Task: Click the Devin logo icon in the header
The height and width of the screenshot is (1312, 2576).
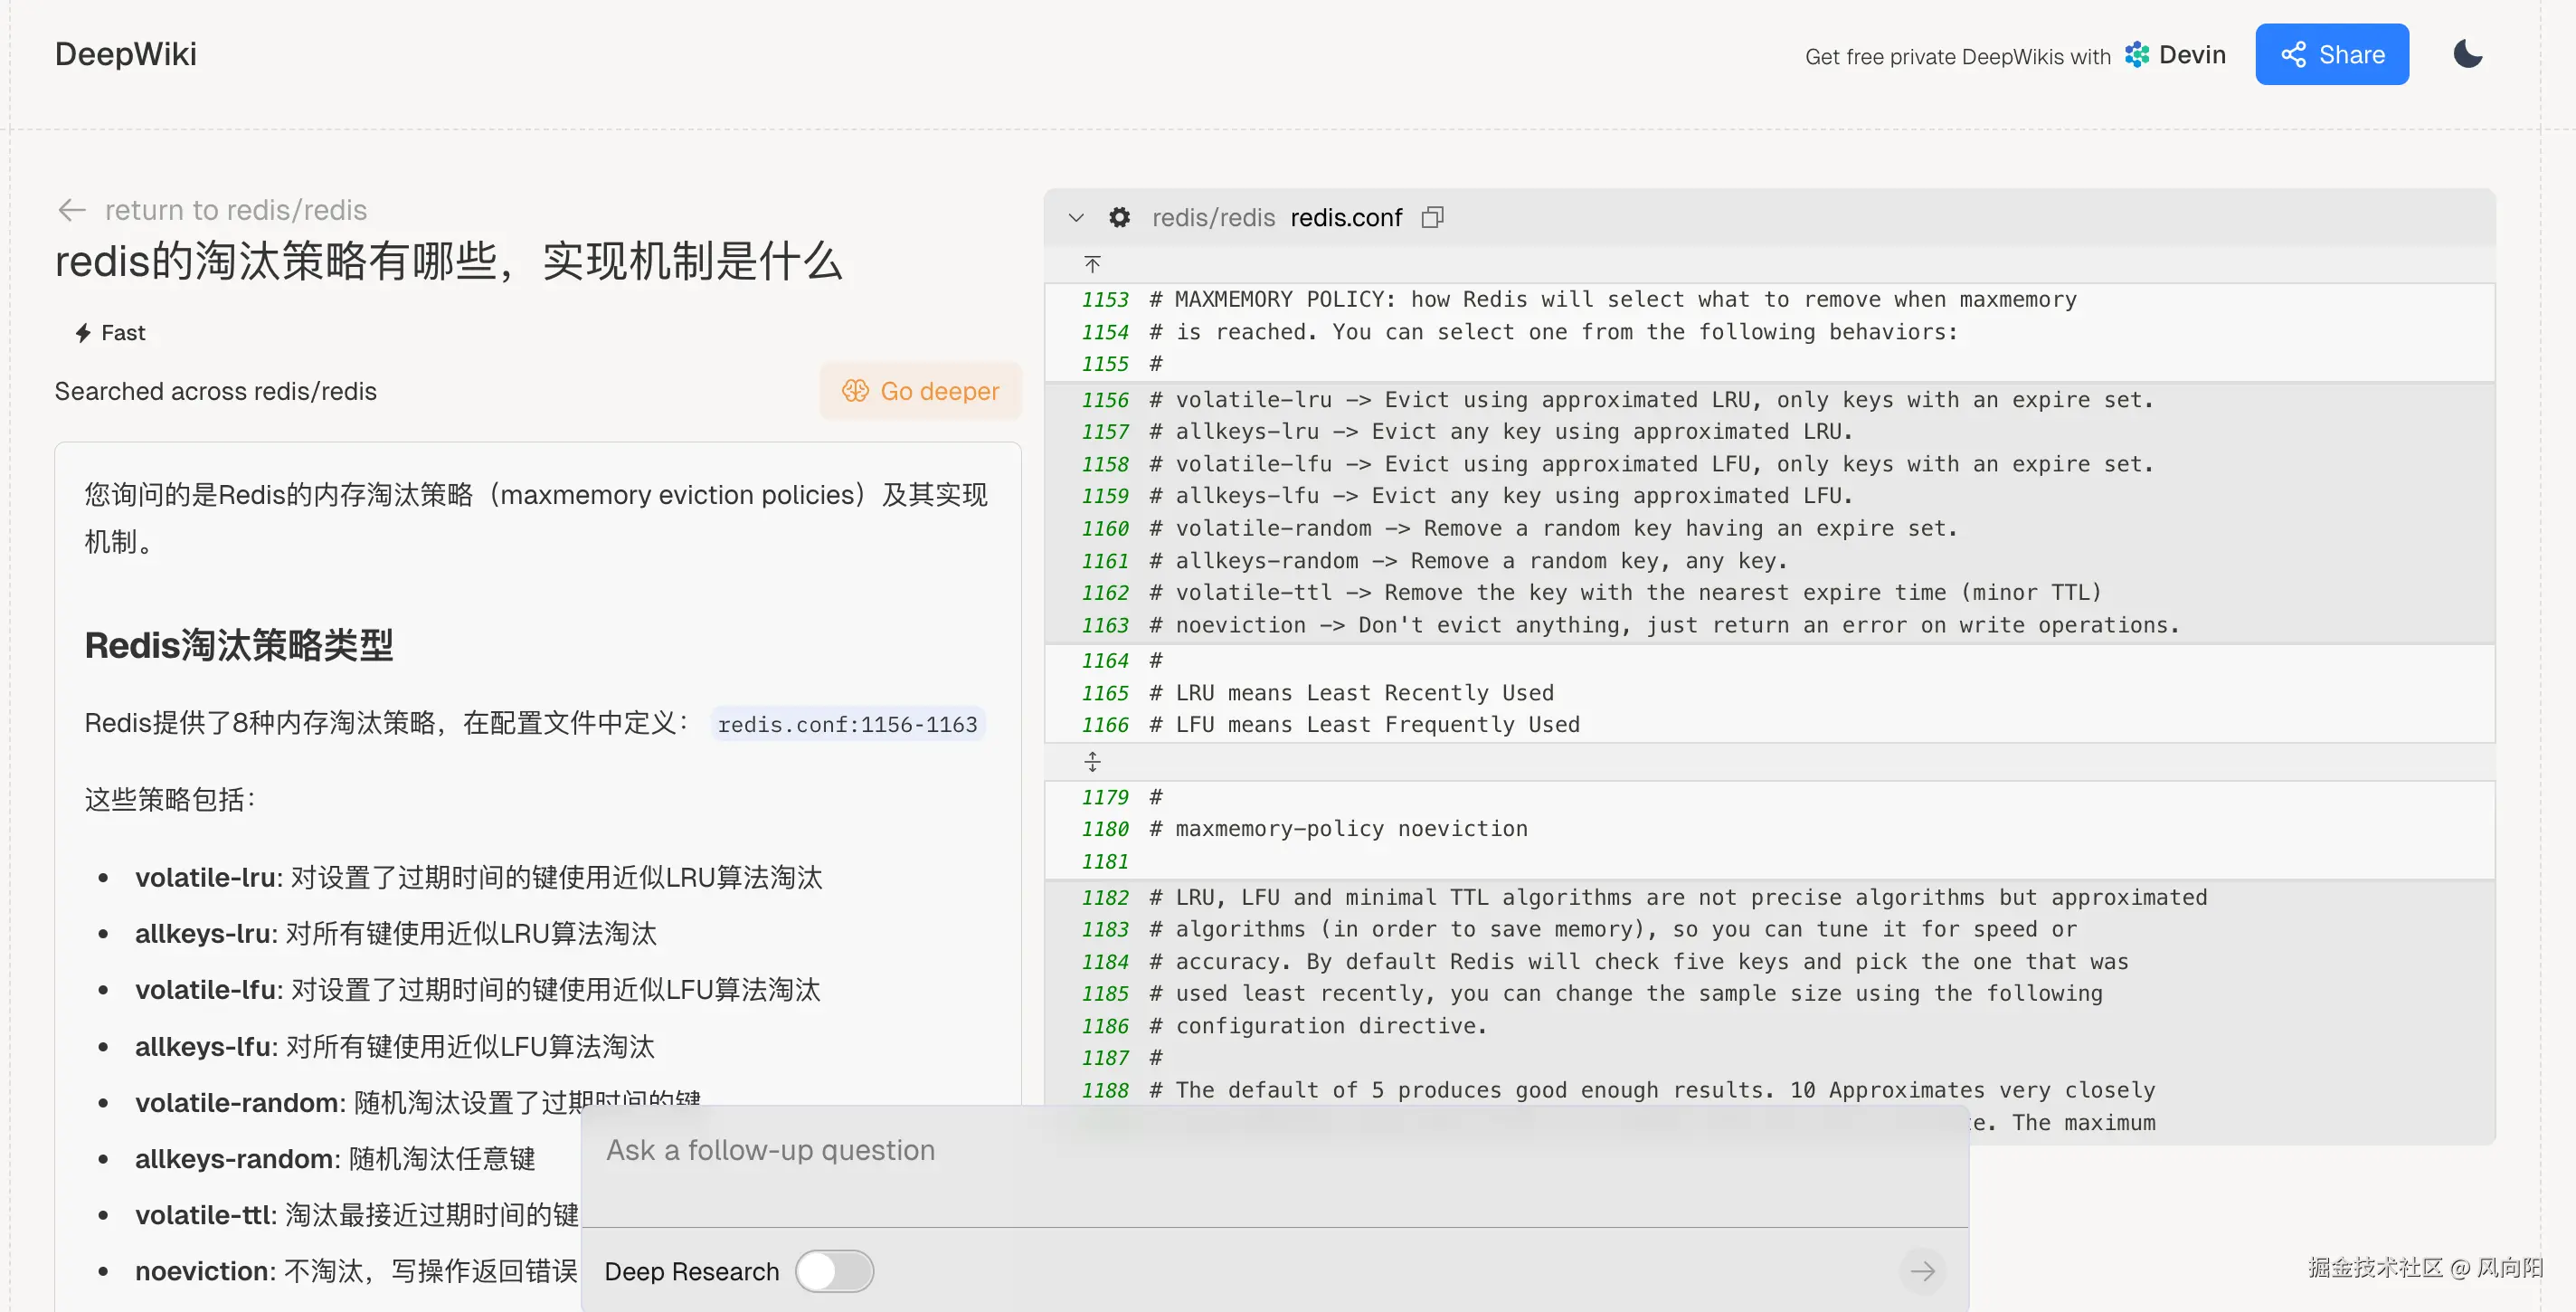Action: pyautogui.click(x=2138, y=55)
